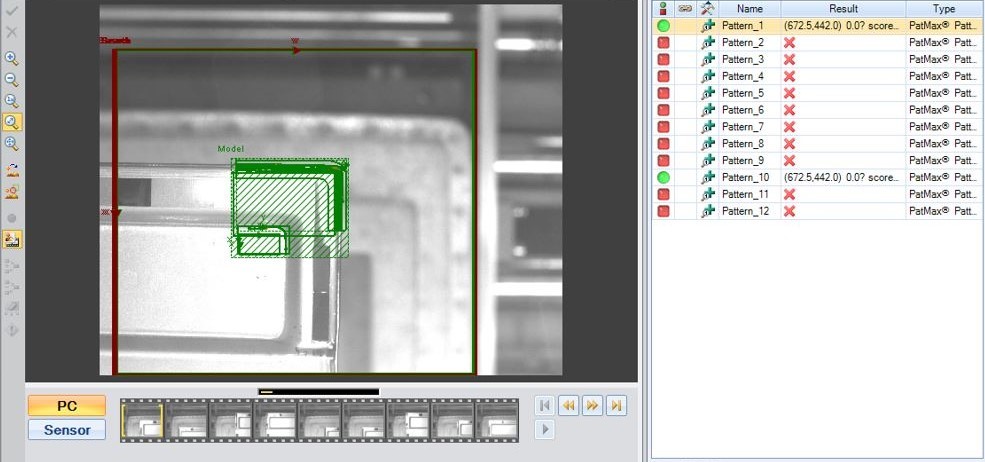
Task: Switch to Sensor image source
Action: tap(66, 430)
